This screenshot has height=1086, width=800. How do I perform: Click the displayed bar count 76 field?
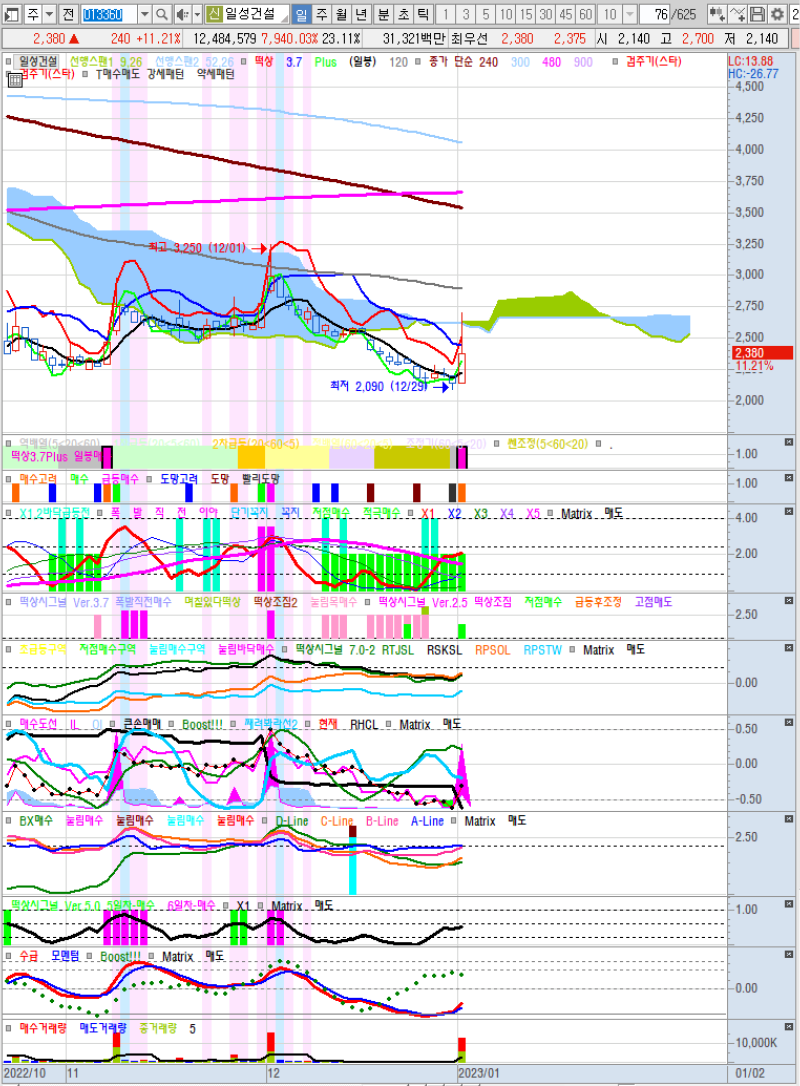tap(655, 14)
